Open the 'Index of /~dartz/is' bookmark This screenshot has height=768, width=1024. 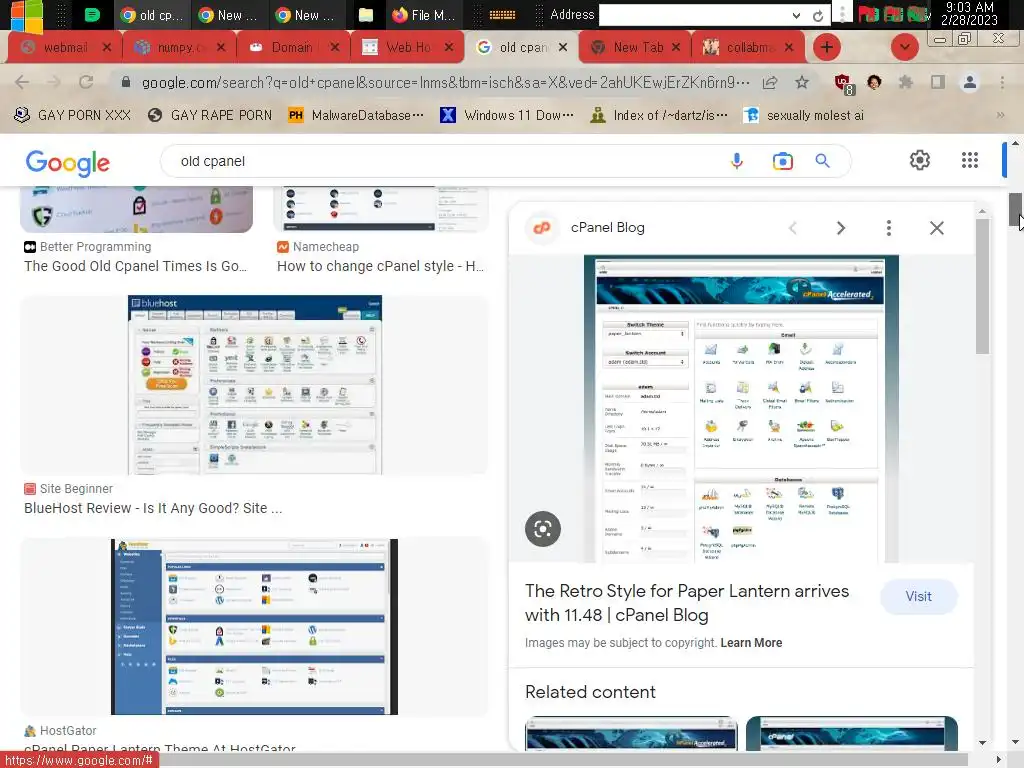click(x=659, y=116)
